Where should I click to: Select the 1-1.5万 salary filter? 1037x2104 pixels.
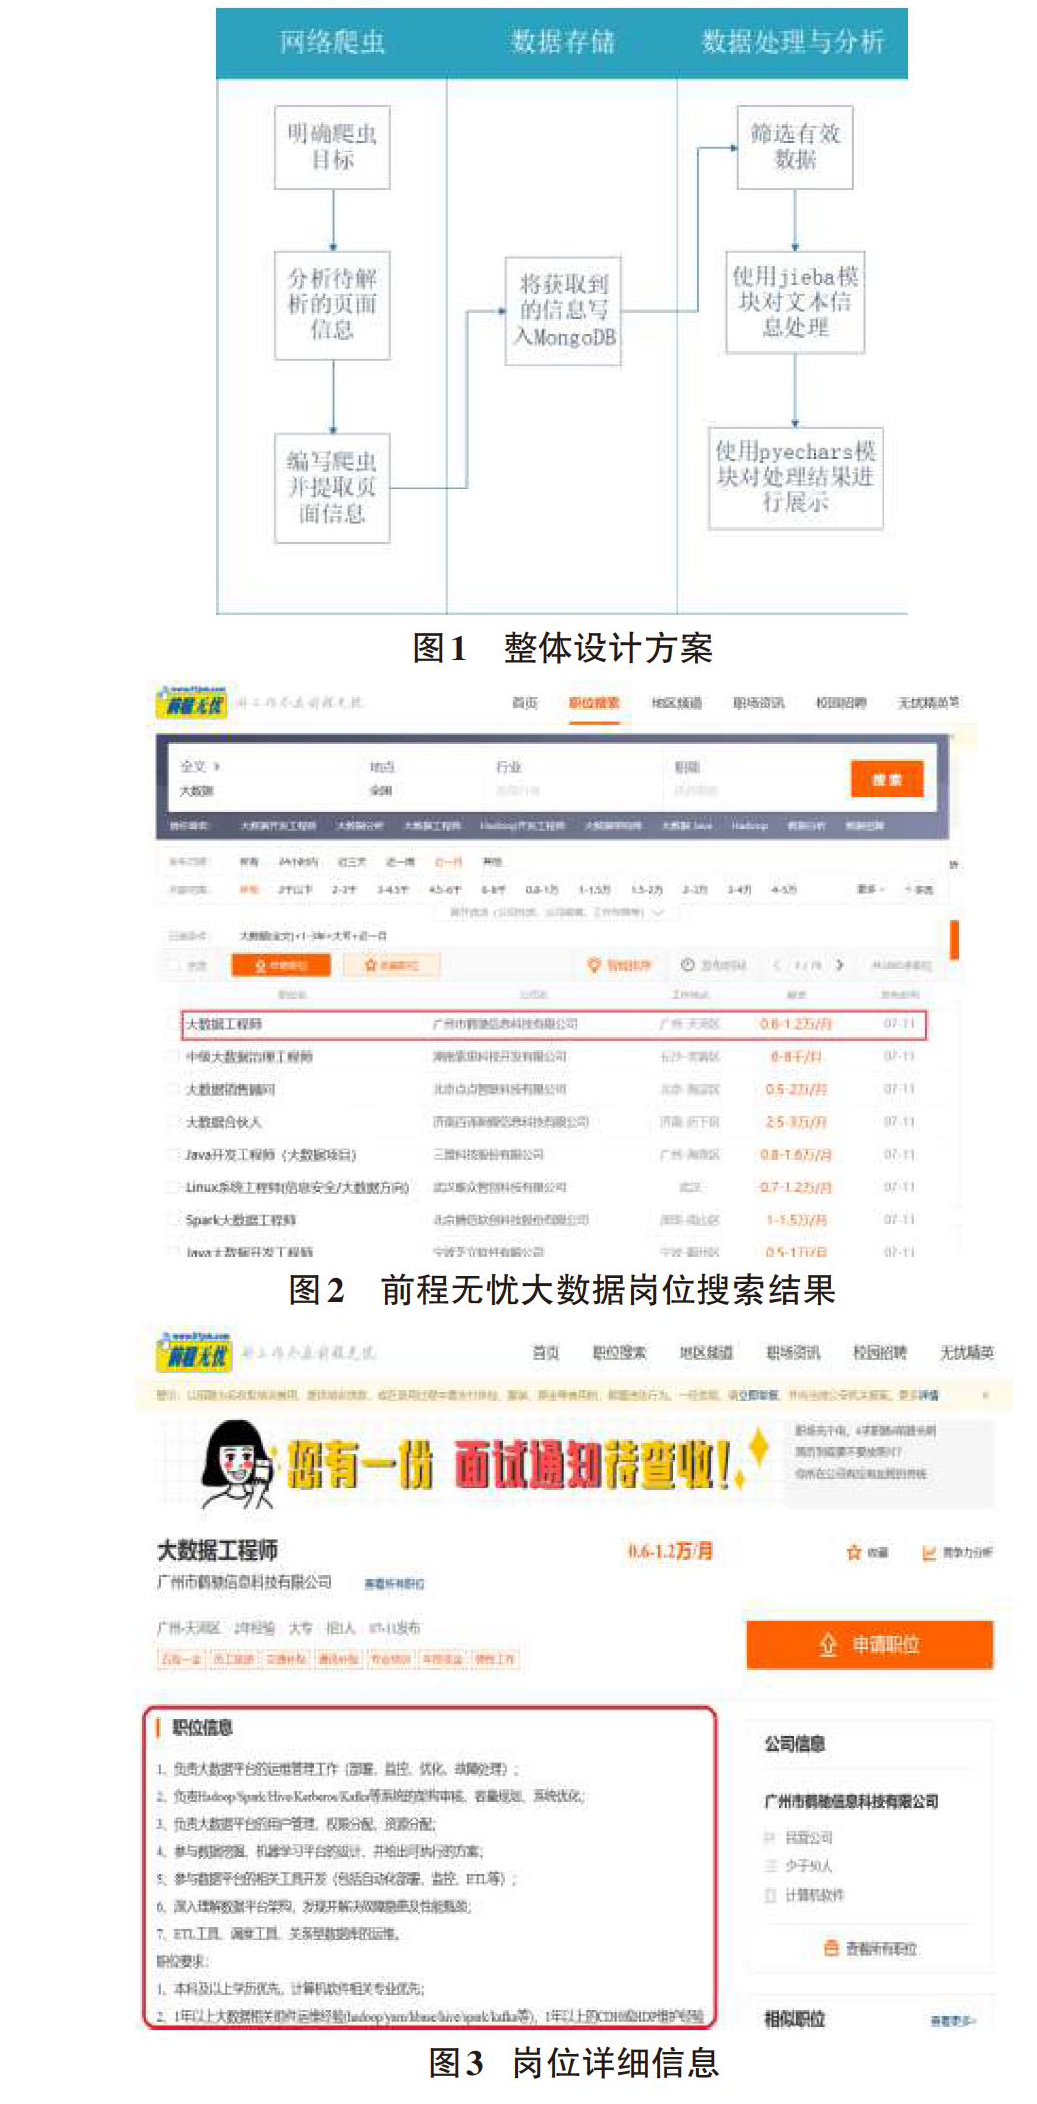594,889
